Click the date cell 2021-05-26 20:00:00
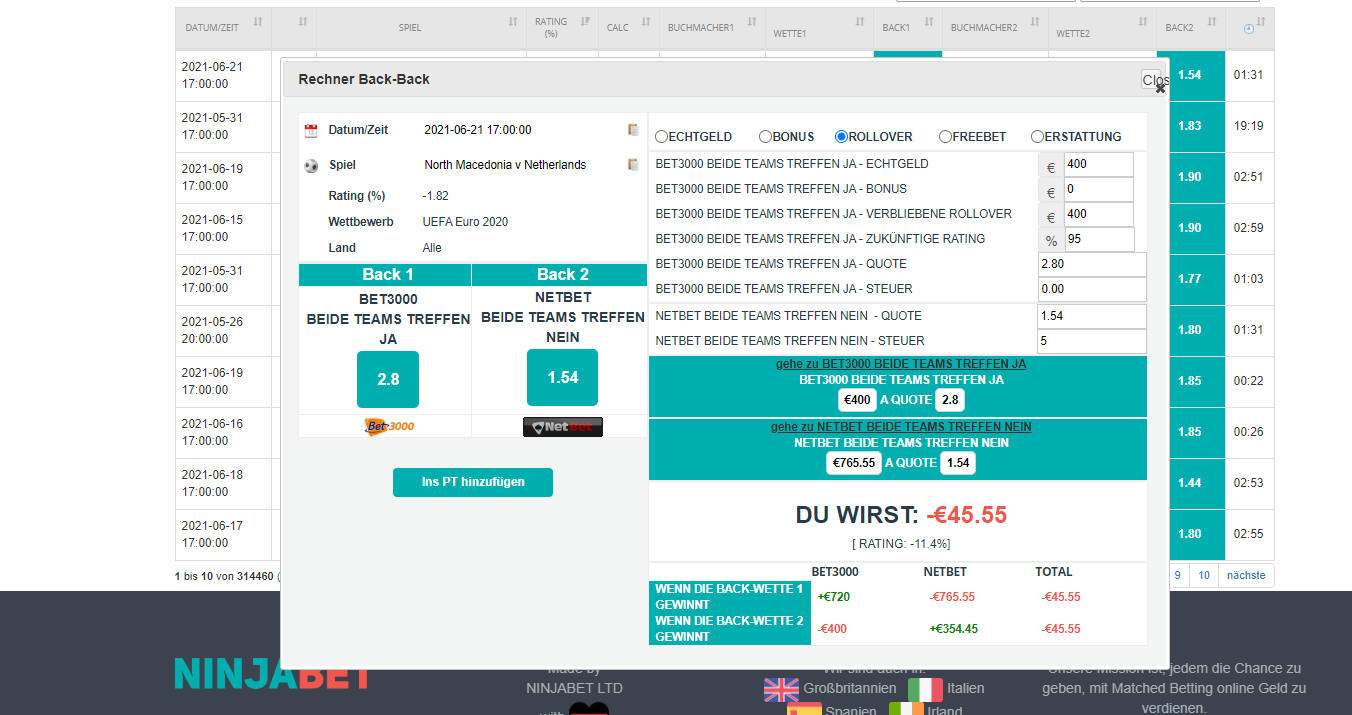1352x715 pixels. click(x=223, y=330)
